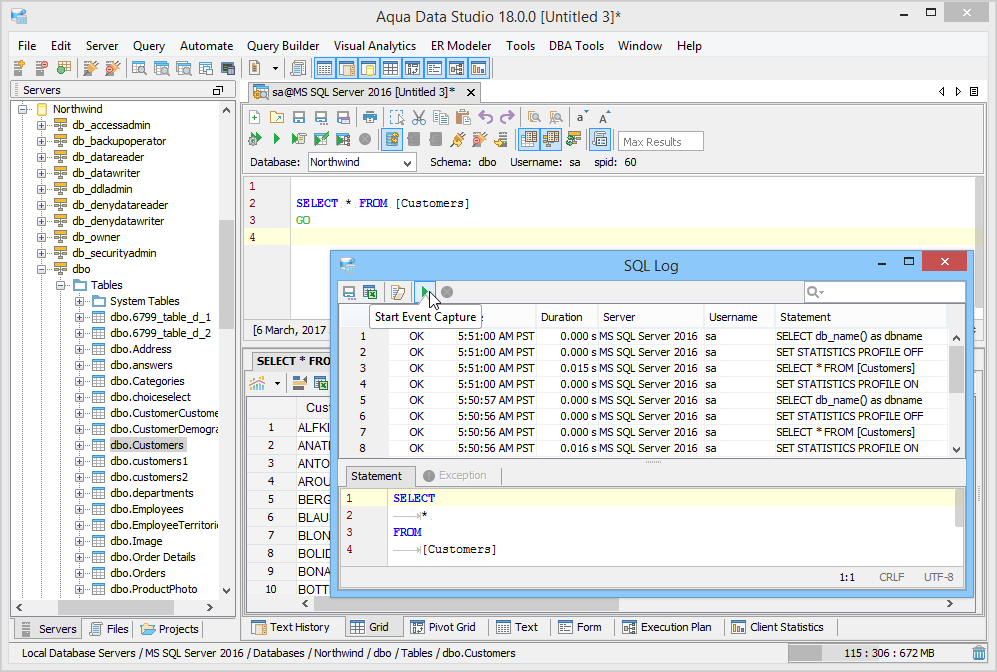
Task: Open the Database dropdown showing Northwind
Action: point(408,162)
